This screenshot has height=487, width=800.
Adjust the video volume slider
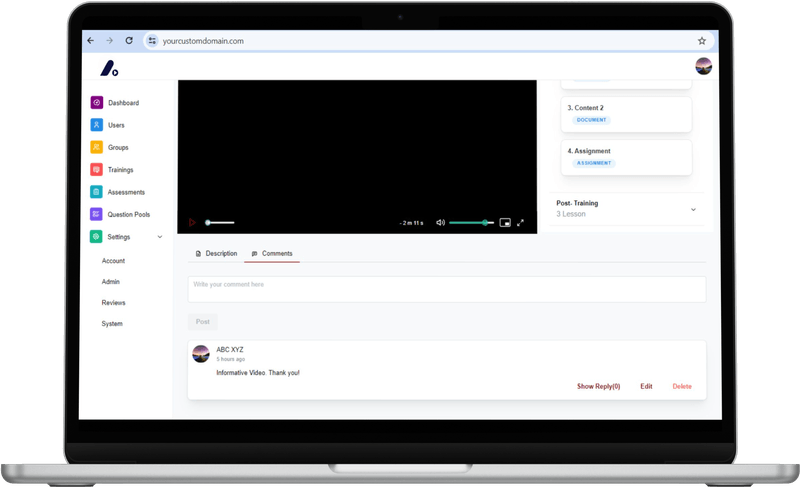click(471, 222)
